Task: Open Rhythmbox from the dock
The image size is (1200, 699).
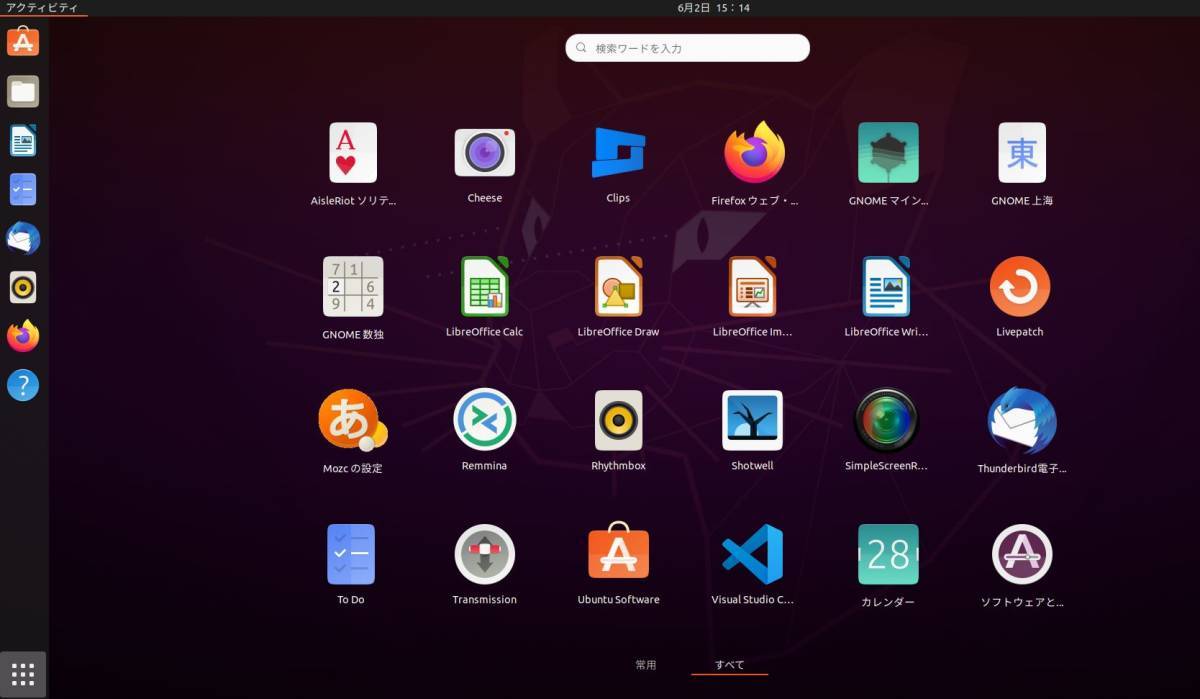Action: (23, 287)
